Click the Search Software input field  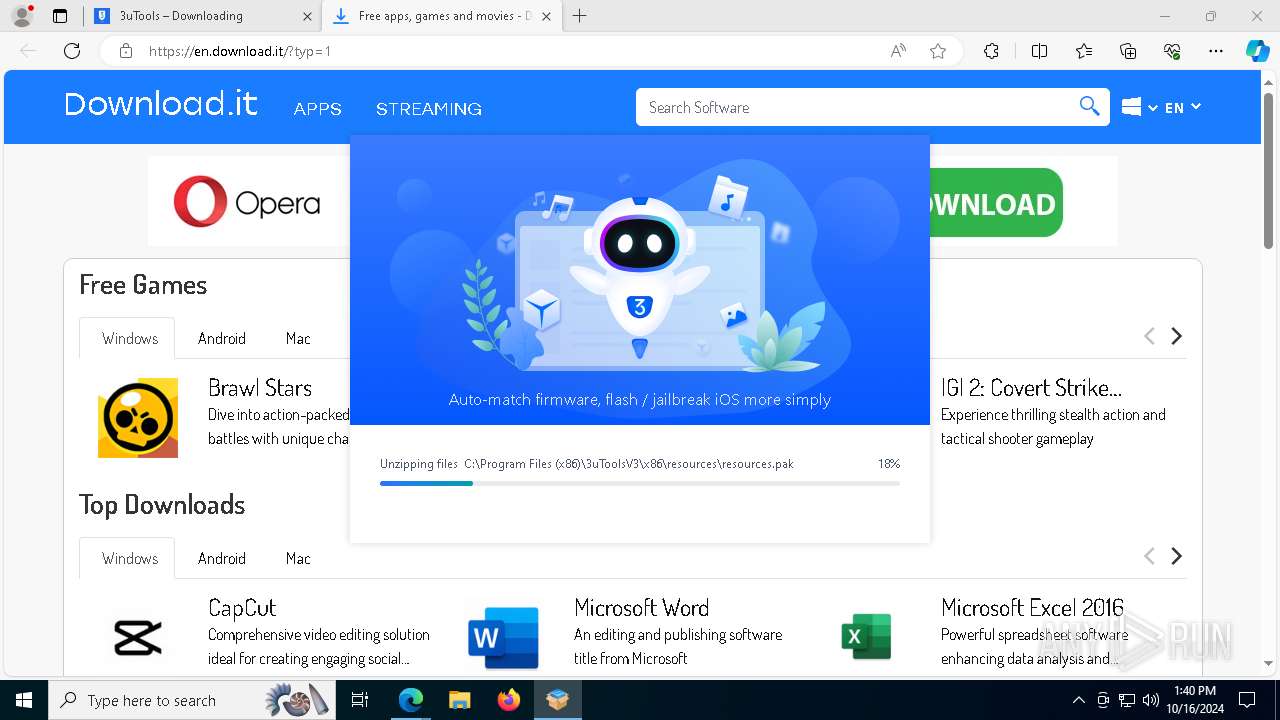pyautogui.click(x=857, y=107)
